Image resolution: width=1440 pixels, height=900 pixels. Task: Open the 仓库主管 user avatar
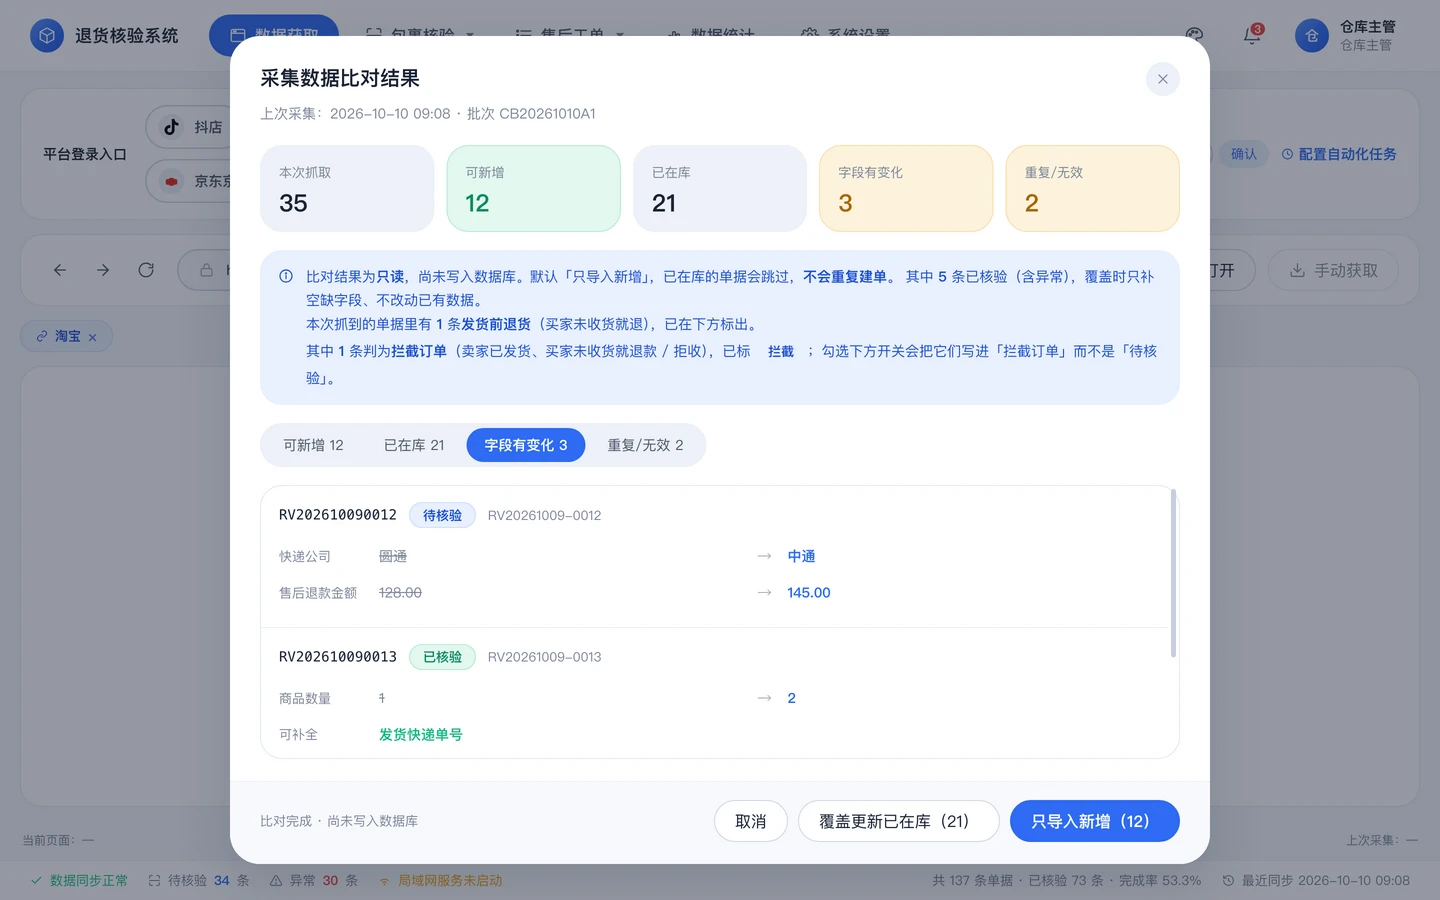[x=1312, y=36]
